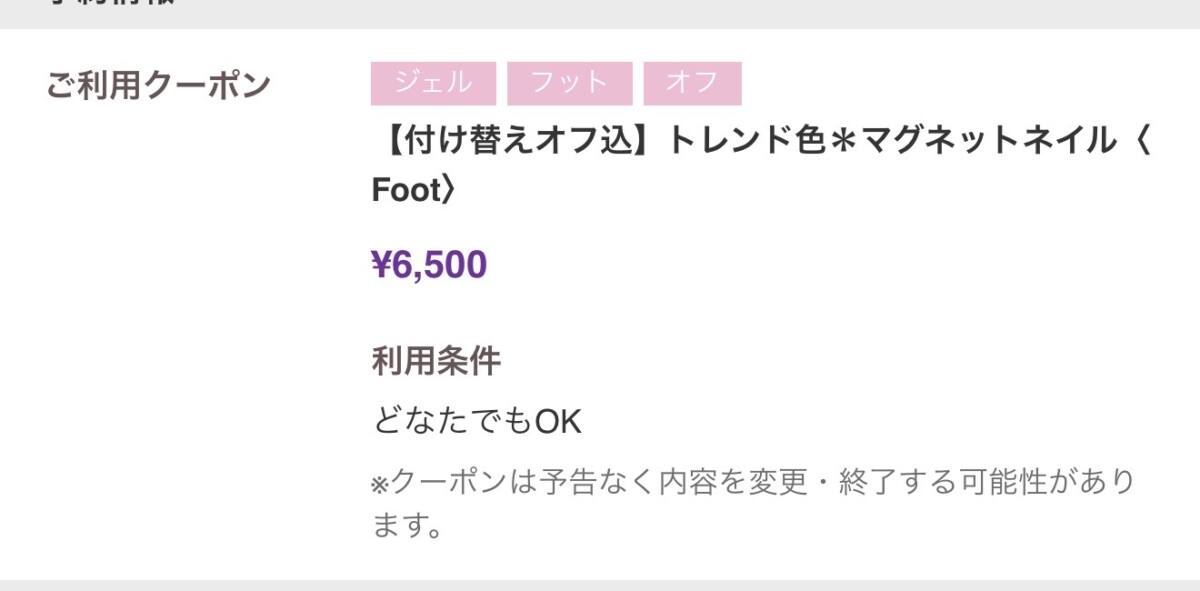Screen dimensions: 1200x591
Task: Select the 利用条件 heading
Action: [435, 361]
